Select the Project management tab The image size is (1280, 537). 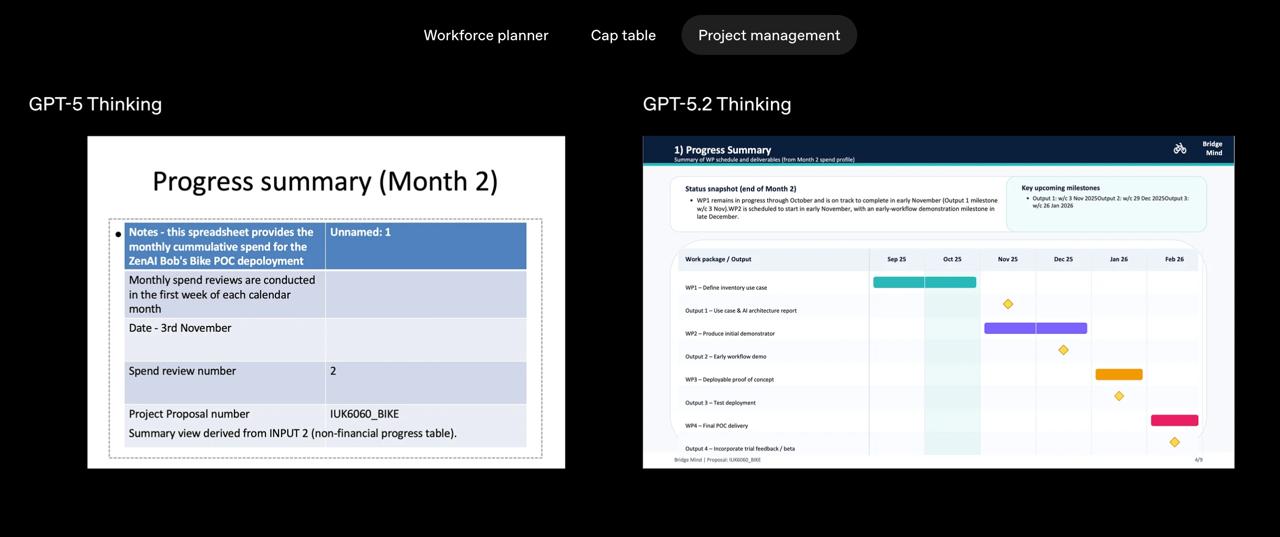[769, 35]
